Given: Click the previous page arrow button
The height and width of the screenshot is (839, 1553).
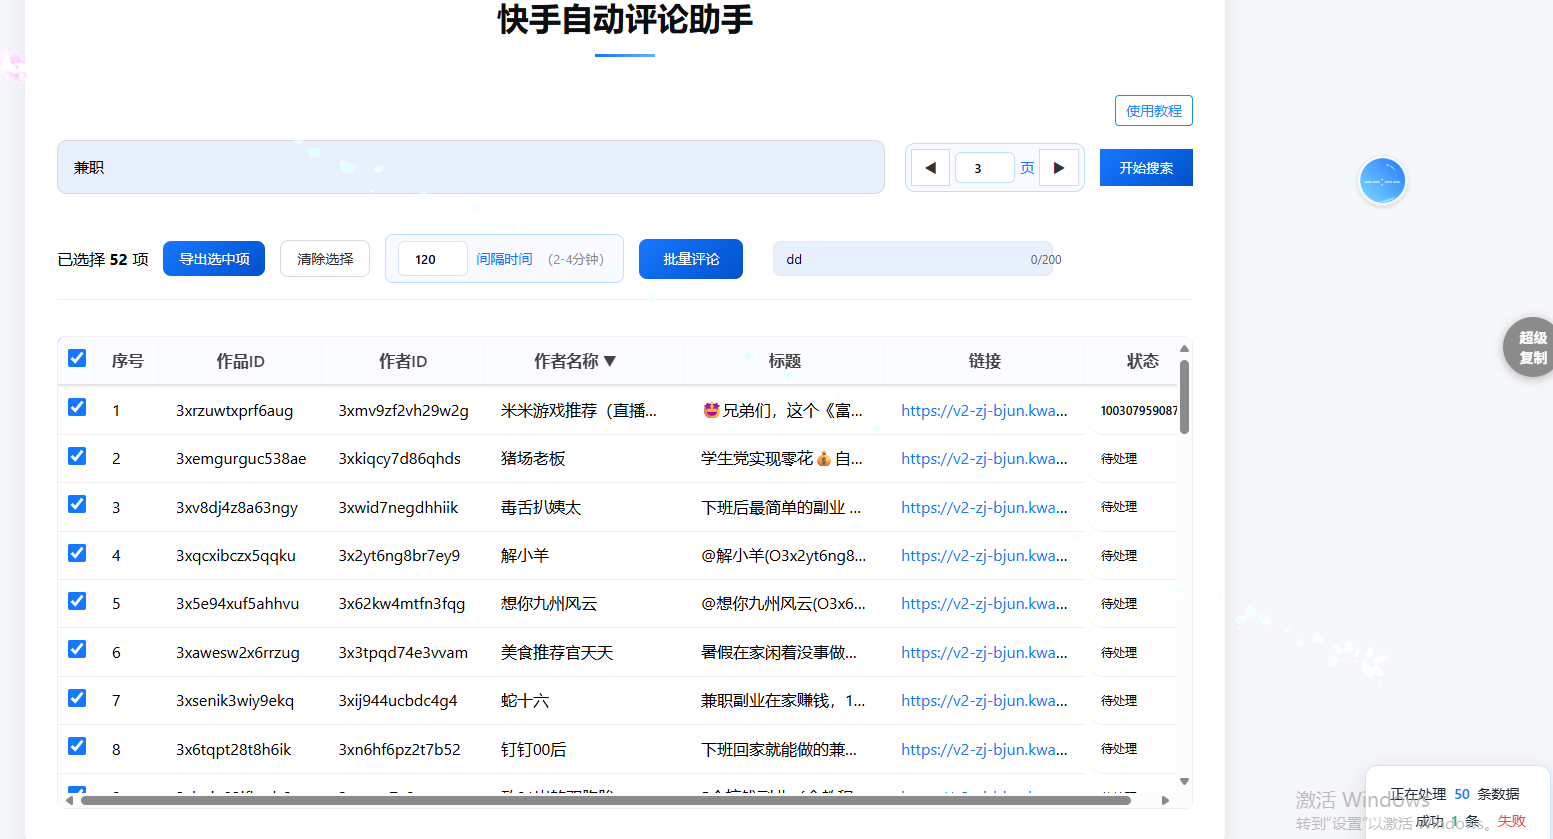Looking at the screenshot, I should pos(930,168).
